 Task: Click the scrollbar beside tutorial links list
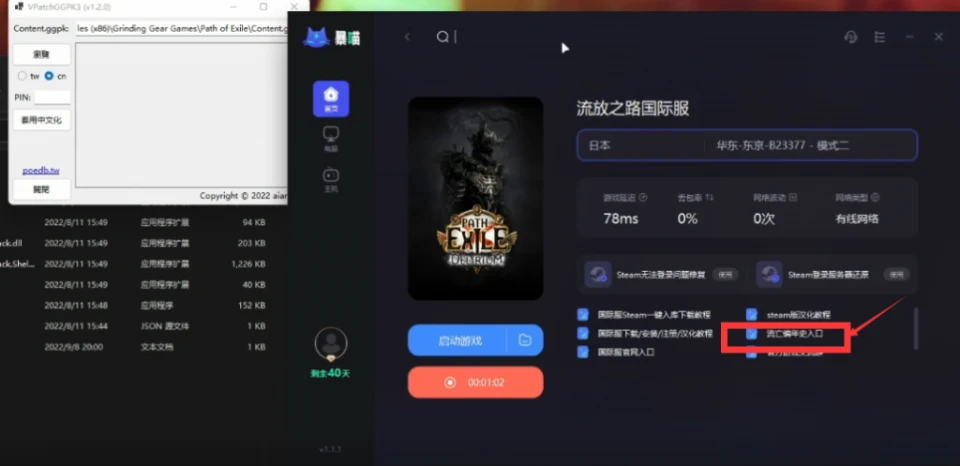click(x=916, y=328)
